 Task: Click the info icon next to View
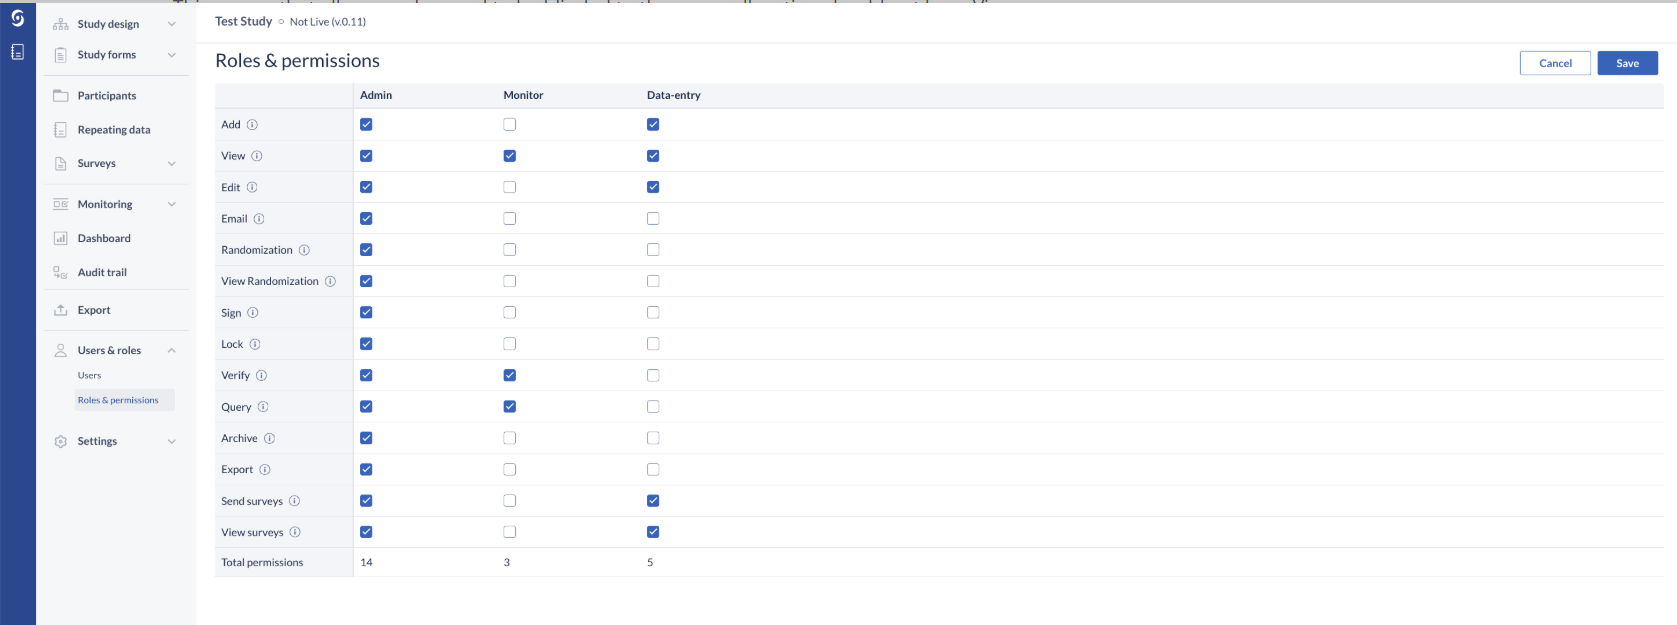(x=257, y=156)
